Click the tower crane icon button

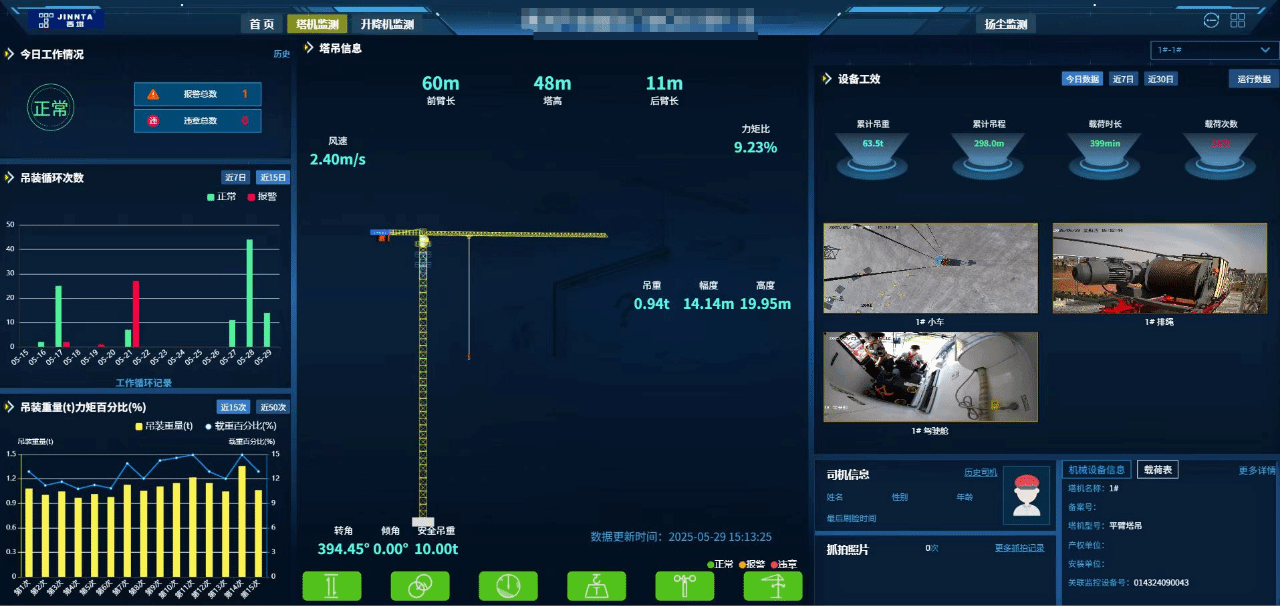[773, 586]
